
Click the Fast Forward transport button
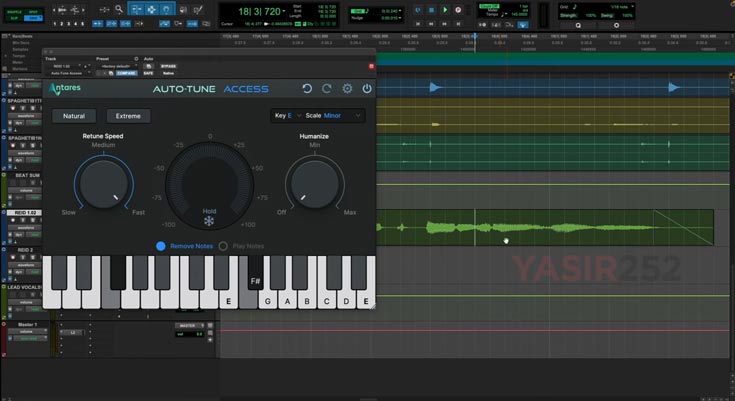445,23
